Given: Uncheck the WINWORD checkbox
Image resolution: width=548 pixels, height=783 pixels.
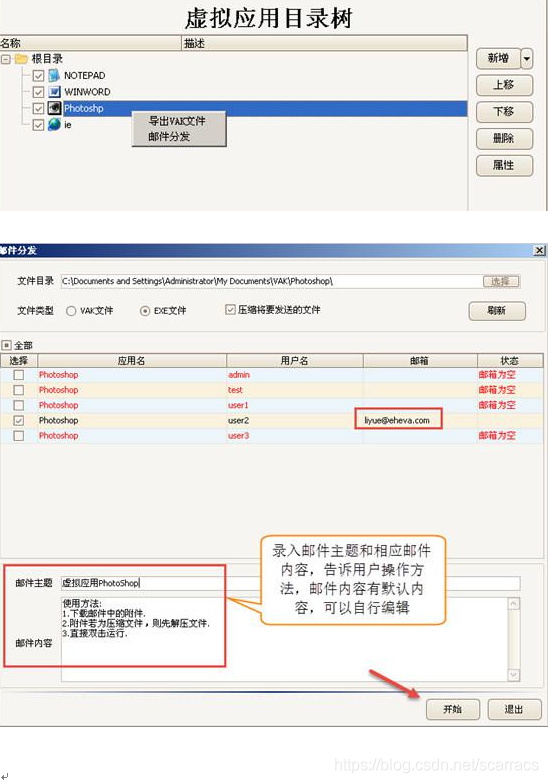Looking at the screenshot, I should (x=38, y=92).
